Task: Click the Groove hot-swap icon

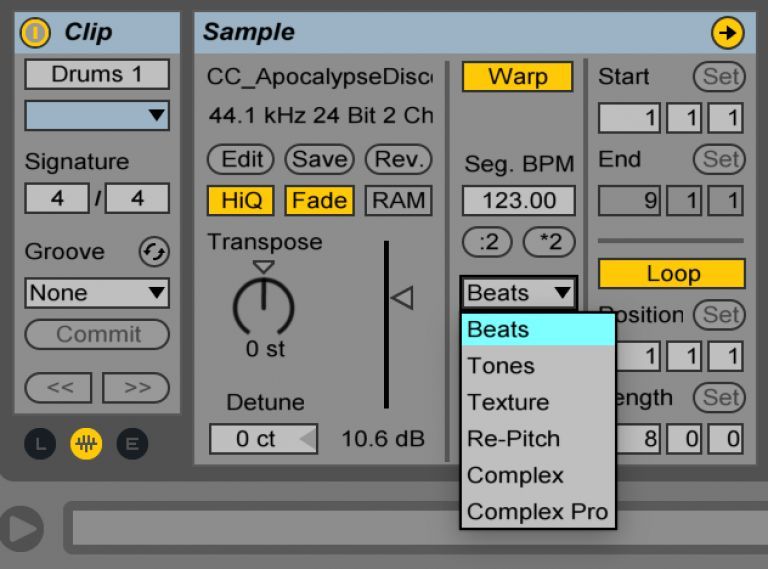Action: click(154, 252)
